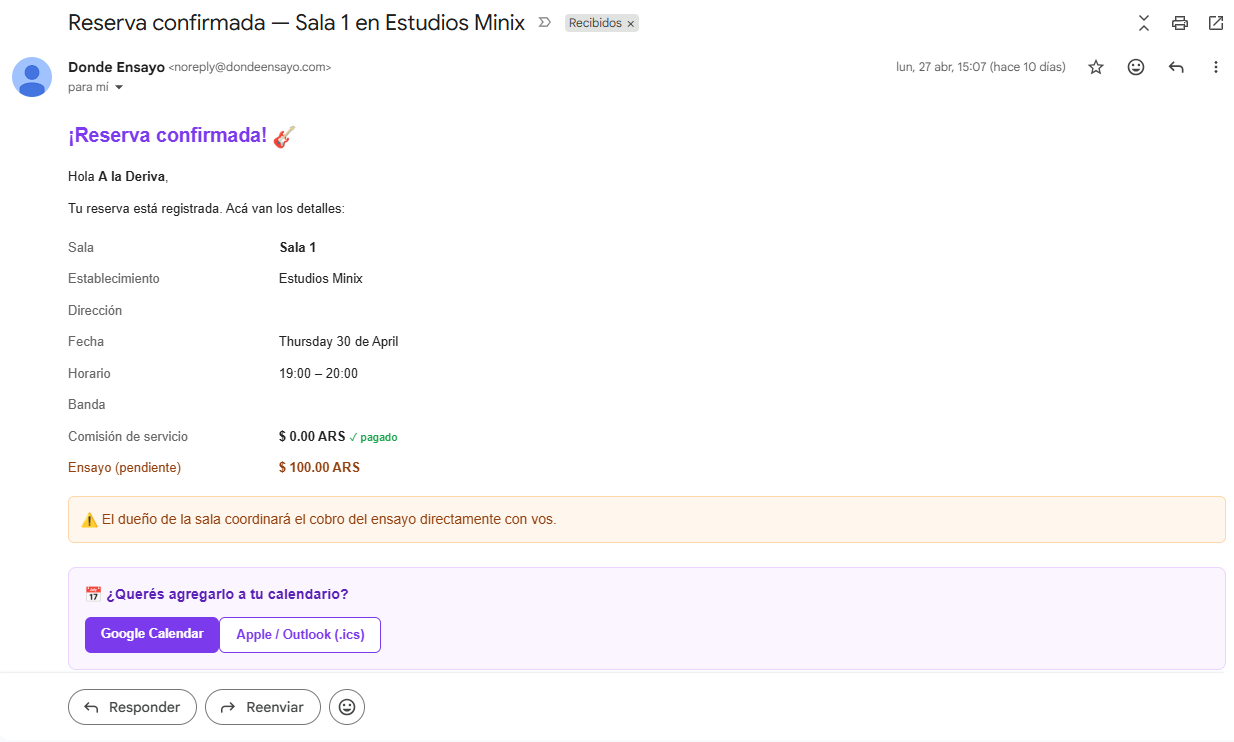Viewport: 1234px width, 742px height.
Task: Expand recipient details arrow next to 'para mí'
Action: point(119,88)
